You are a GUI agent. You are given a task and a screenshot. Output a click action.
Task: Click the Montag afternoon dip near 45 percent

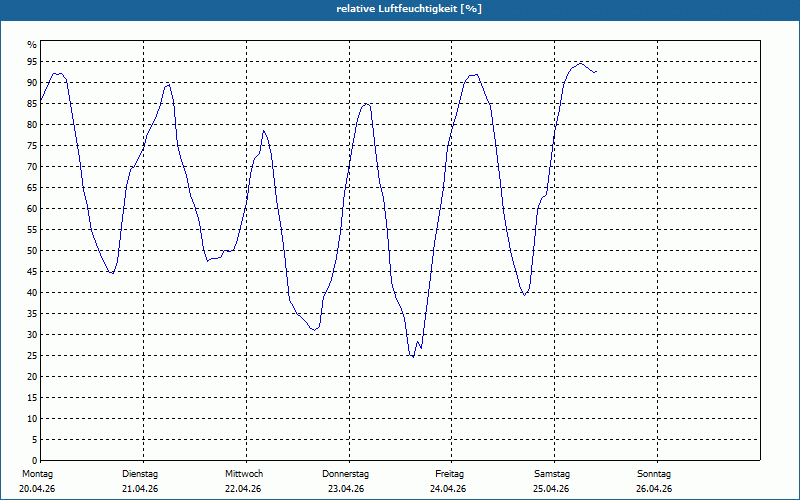click(x=112, y=273)
